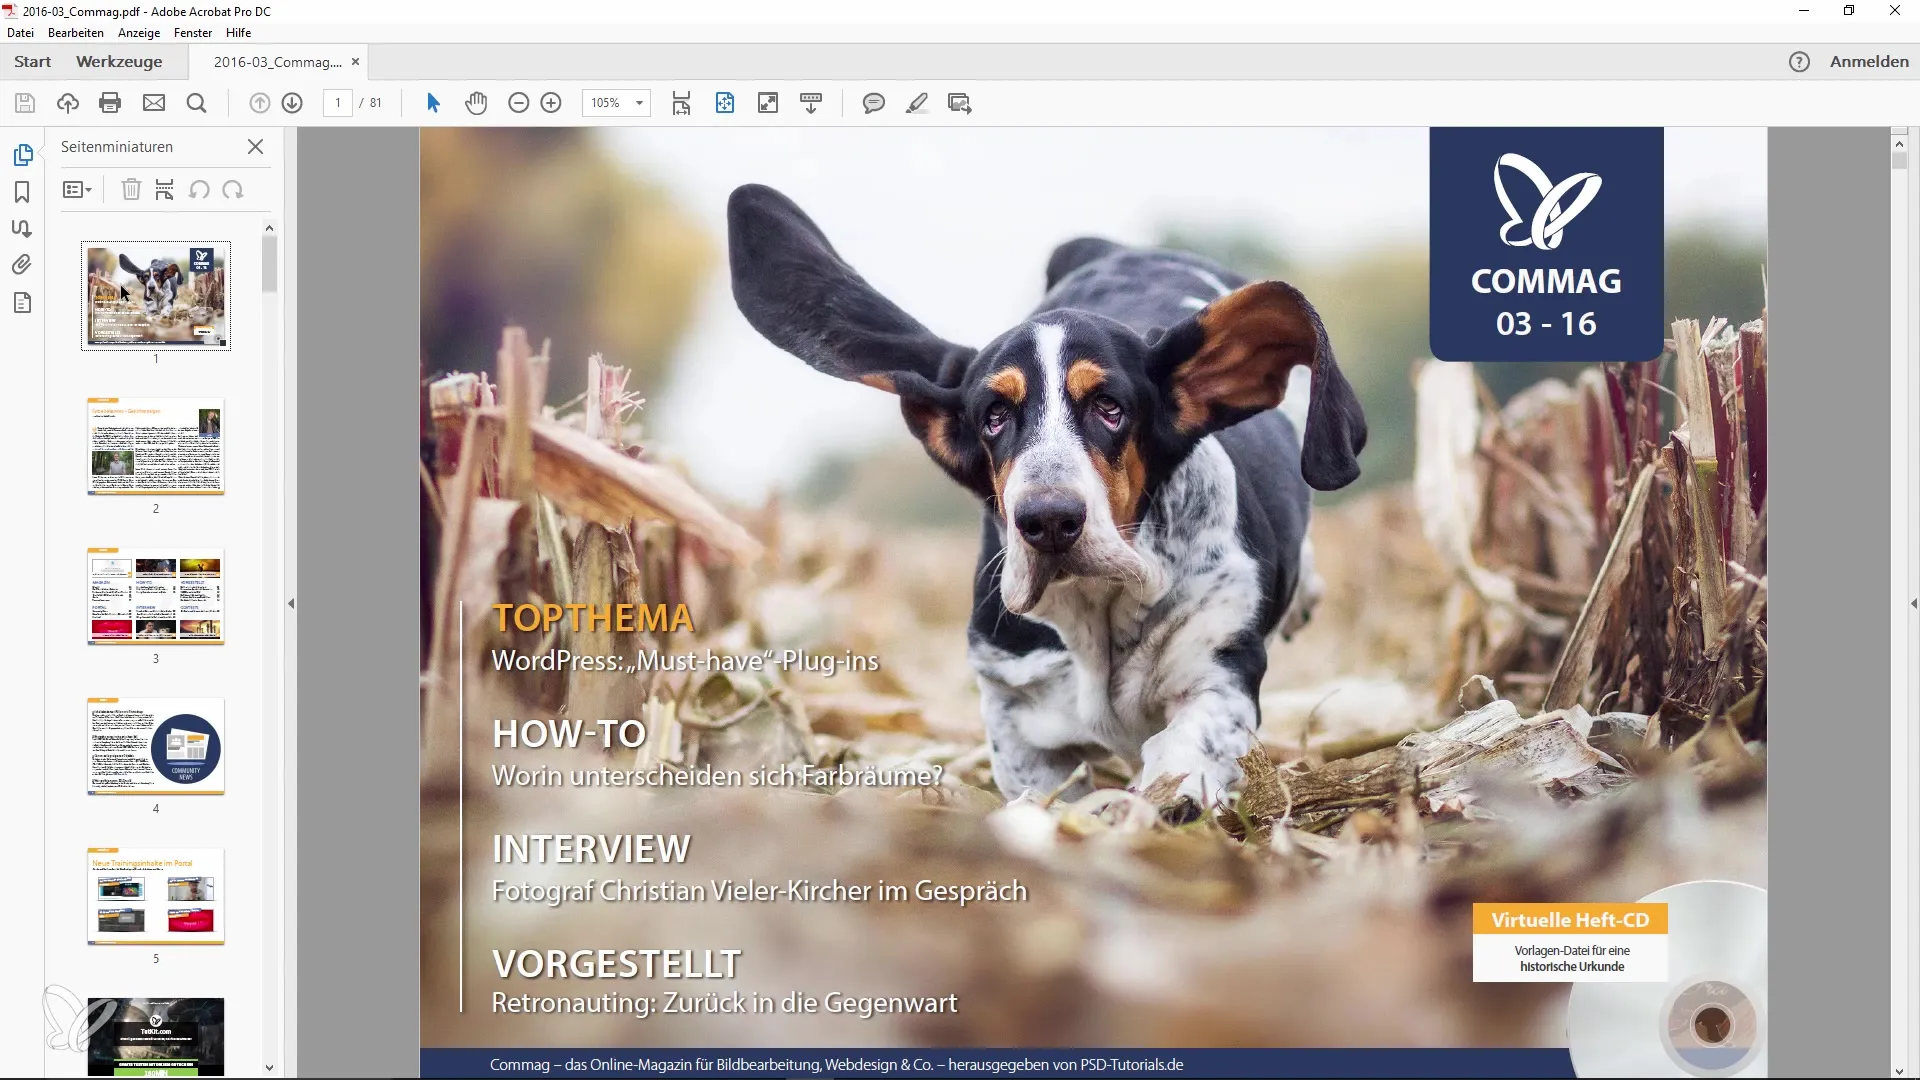Open the Fenster menu
This screenshot has width=1920, height=1080.
pyautogui.click(x=193, y=33)
